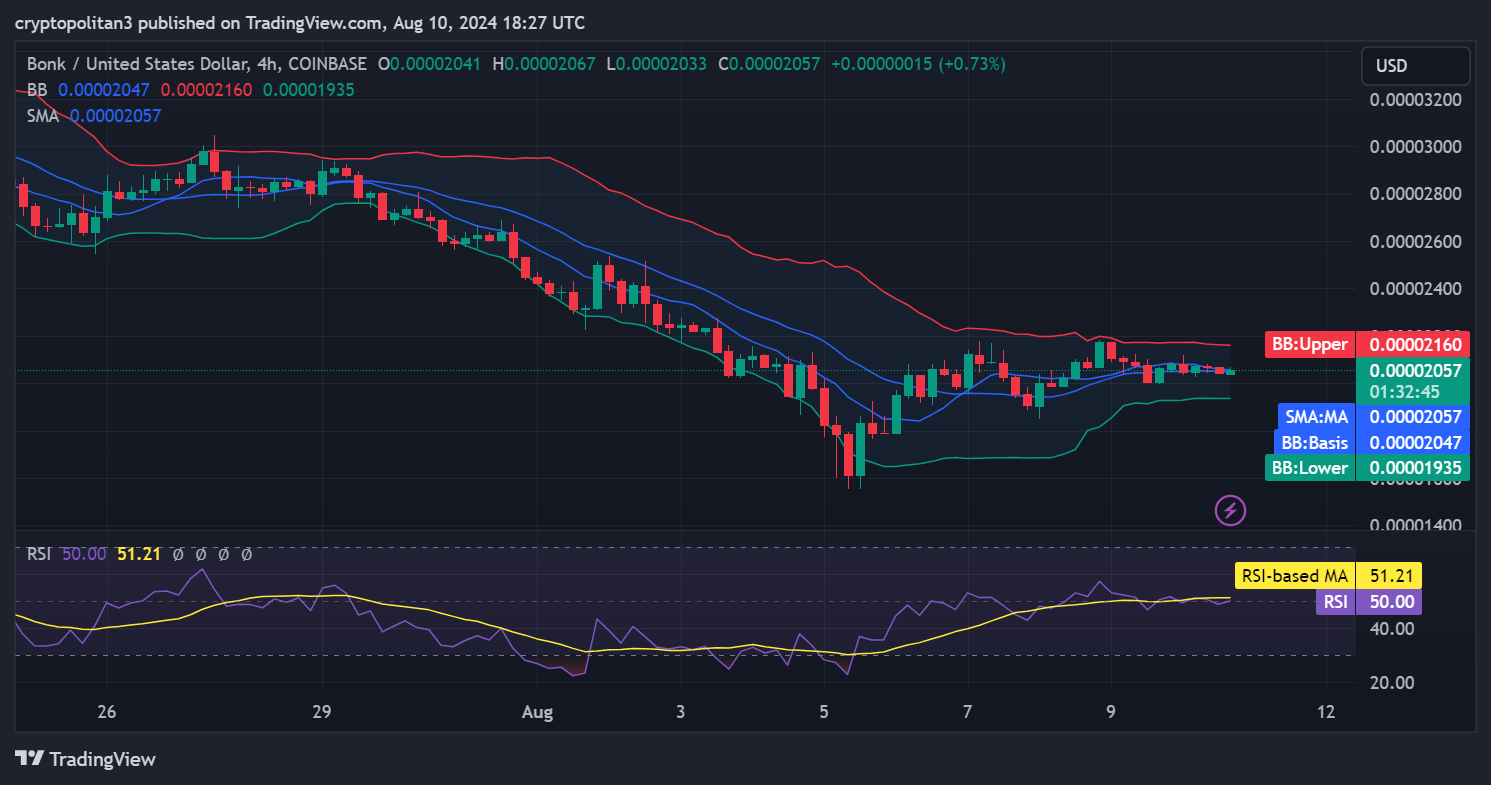Click the open price O0.00002041 in header
The image size is (1491, 785).
tap(428, 64)
